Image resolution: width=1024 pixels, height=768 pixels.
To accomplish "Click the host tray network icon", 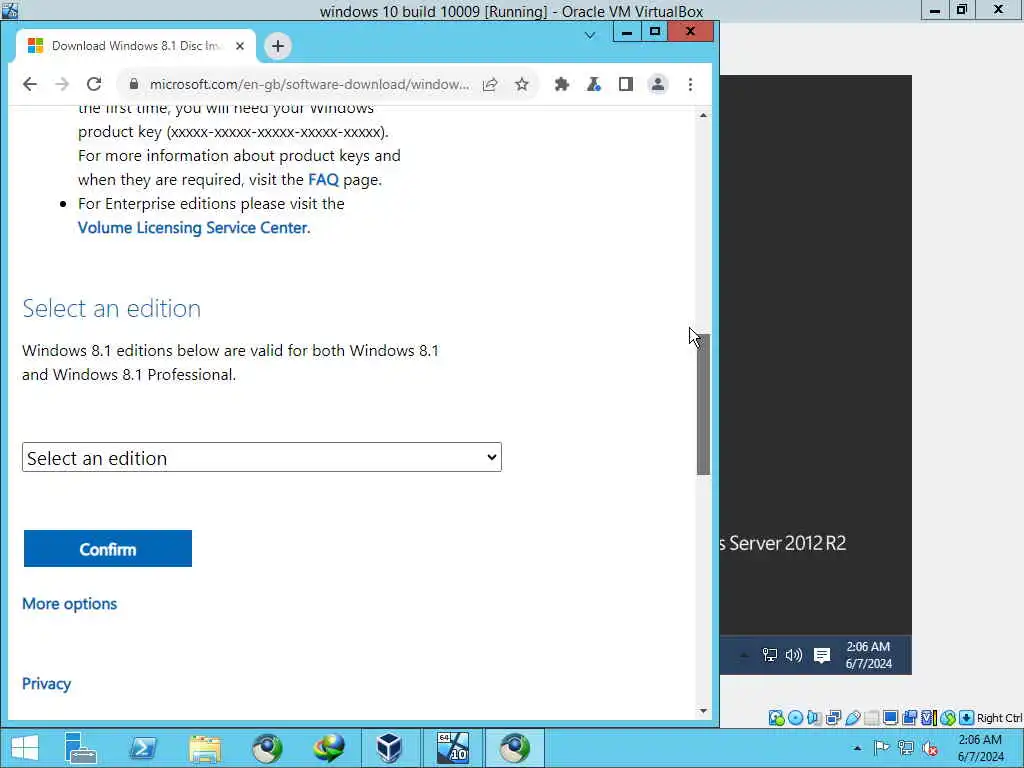I will click(x=906, y=748).
